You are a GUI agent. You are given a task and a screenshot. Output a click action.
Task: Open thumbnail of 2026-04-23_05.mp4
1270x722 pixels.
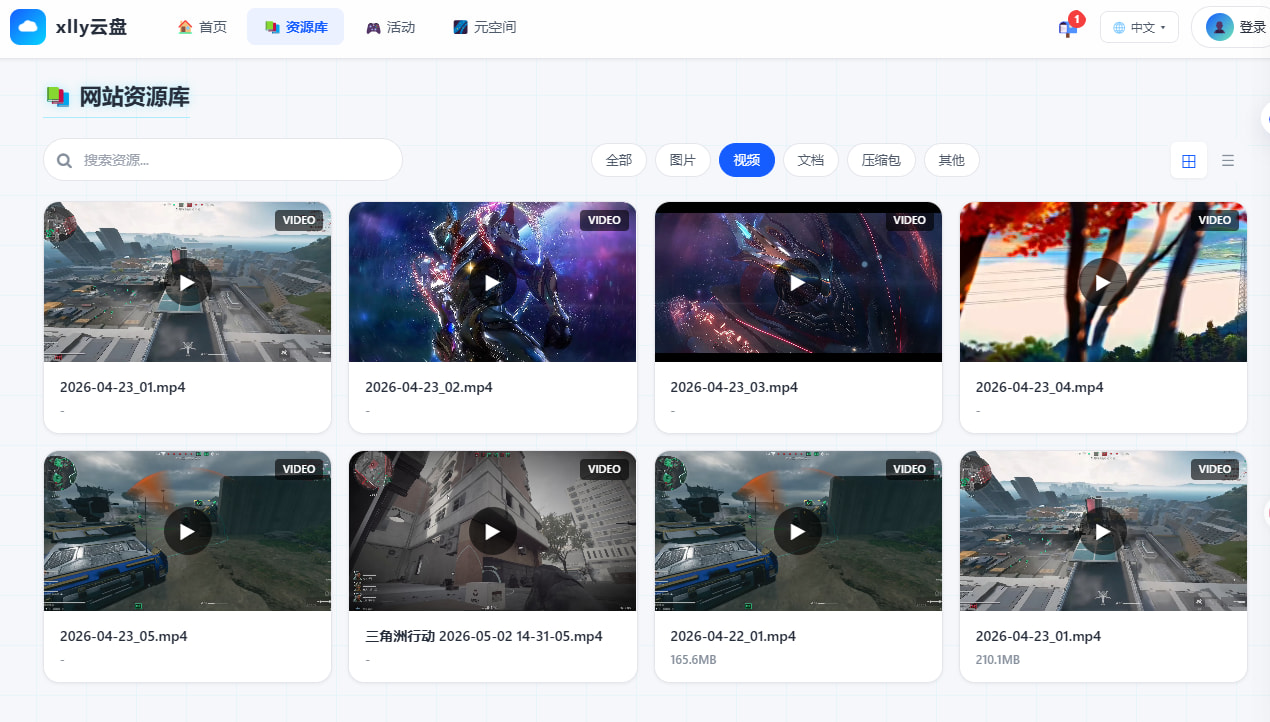click(187, 531)
